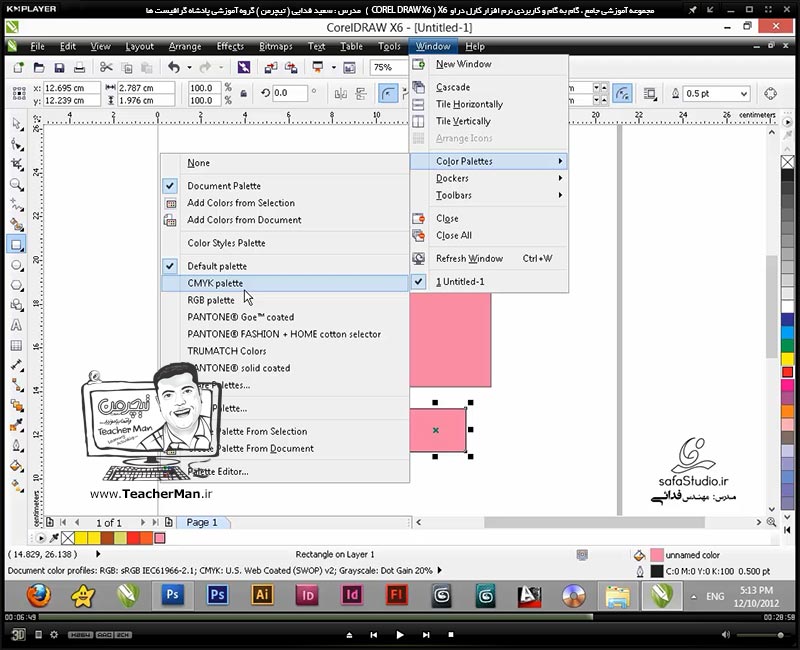Select the Ellipse tool
The height and width of the screenshot is (650, 800).
(x=17, y=265)
